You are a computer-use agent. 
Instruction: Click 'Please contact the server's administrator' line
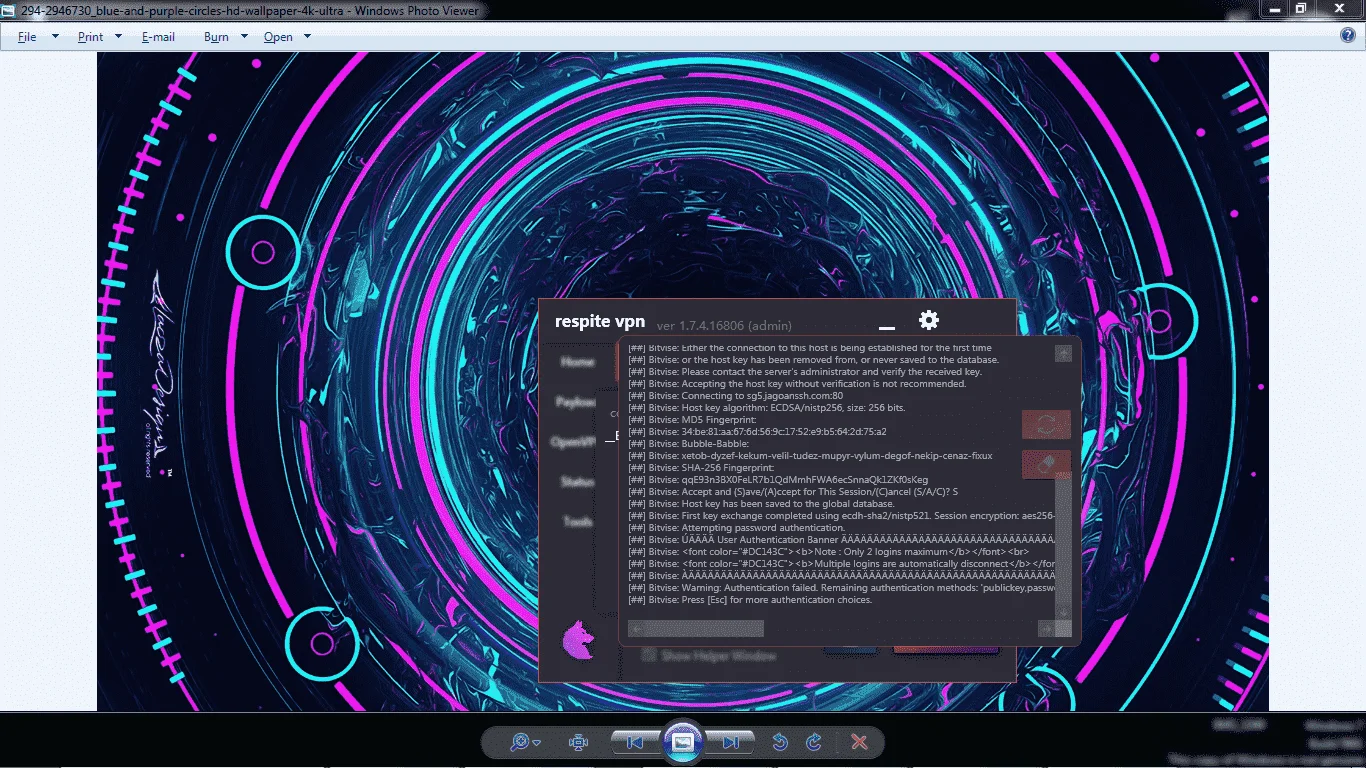click(x=805, y=372)
